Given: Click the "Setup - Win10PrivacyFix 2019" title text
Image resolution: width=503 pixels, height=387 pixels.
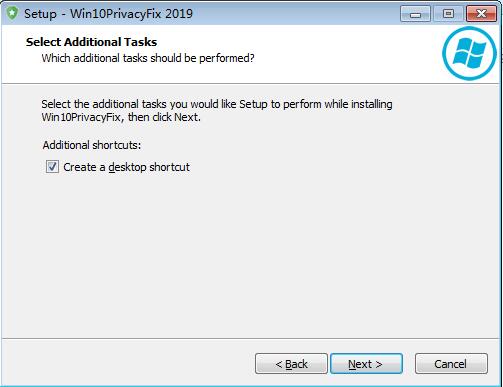Looking at the screenshot, I should [x=108, y=14].
